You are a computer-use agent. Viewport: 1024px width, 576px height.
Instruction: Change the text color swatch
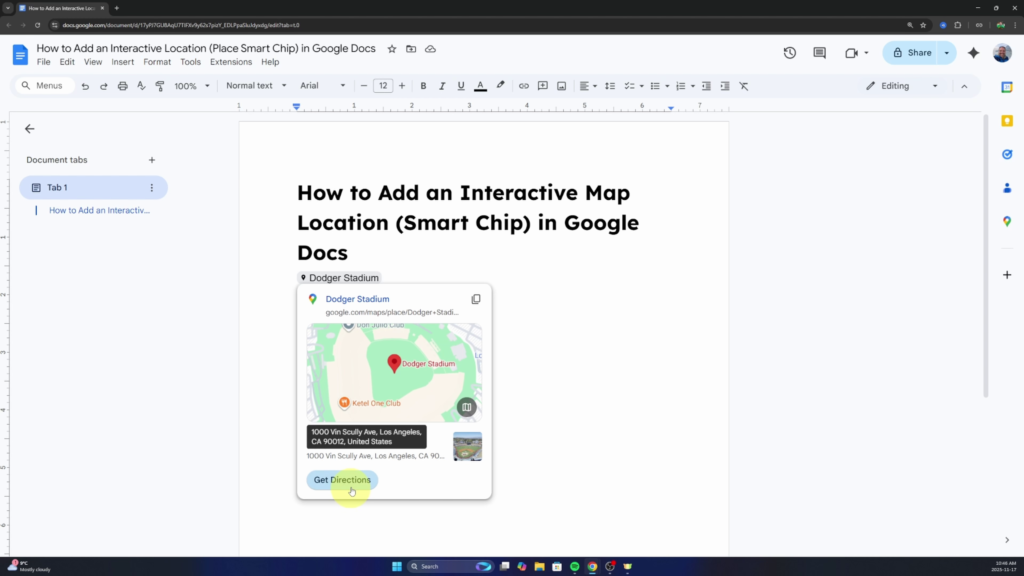478,85
